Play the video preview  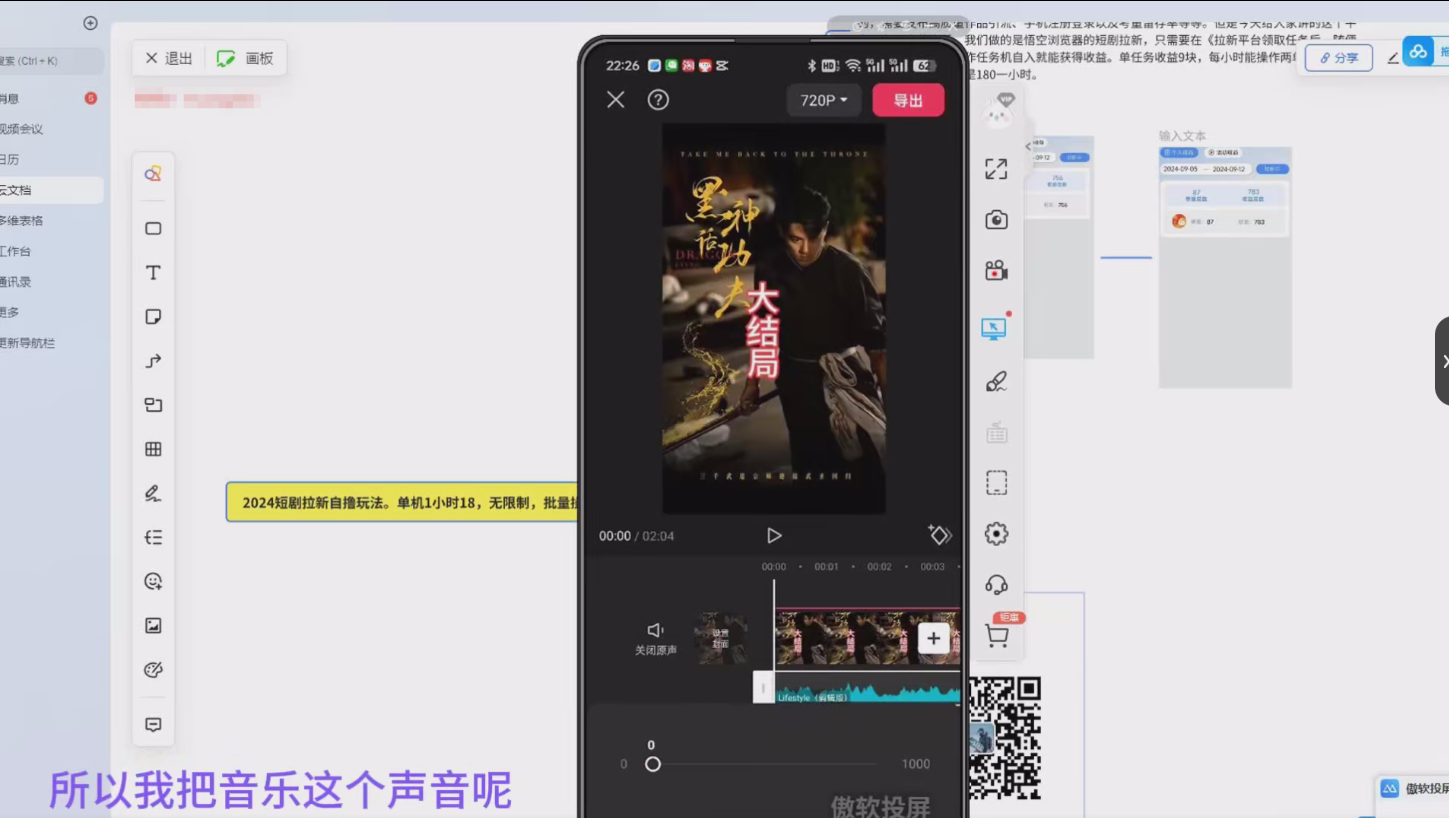tap(774, 536)
